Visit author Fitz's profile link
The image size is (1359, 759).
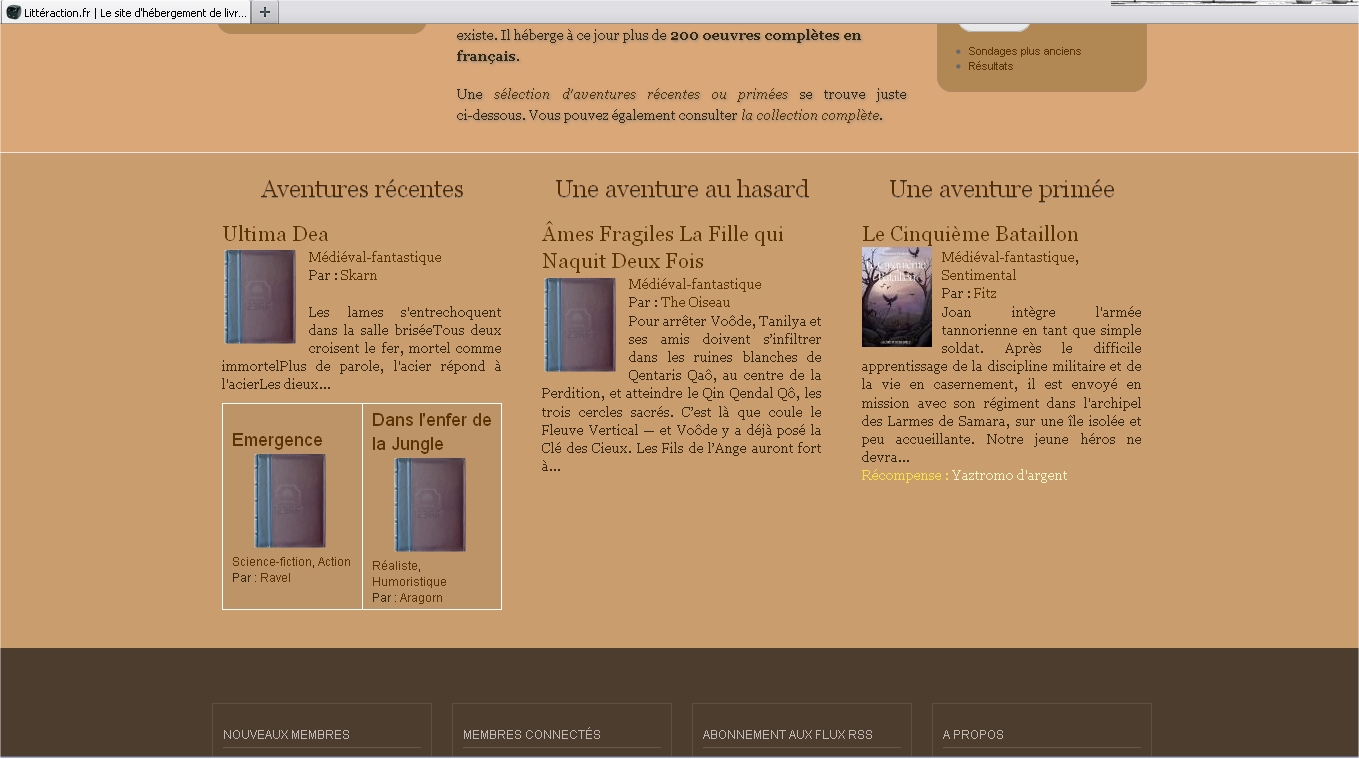pos(985,293)
